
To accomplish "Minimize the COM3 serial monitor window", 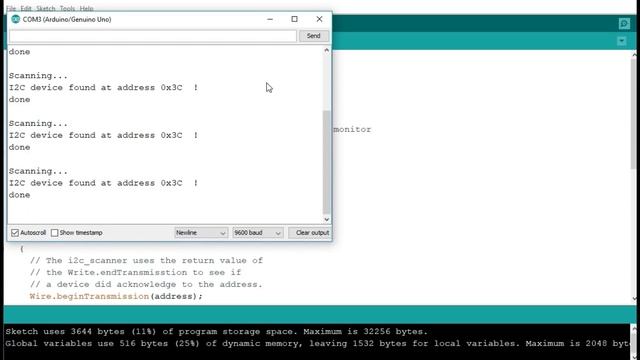I will point(270,19).
